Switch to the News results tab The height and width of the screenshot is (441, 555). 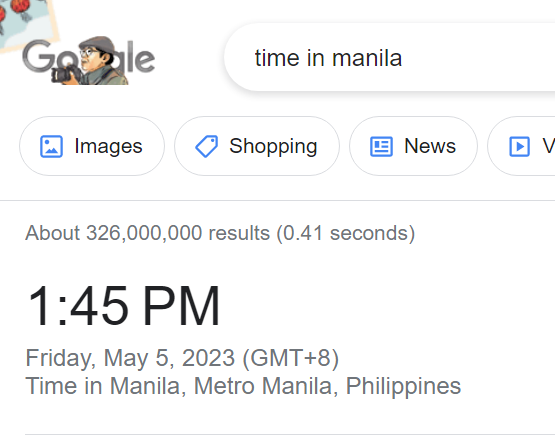click(x=413, y=146)
